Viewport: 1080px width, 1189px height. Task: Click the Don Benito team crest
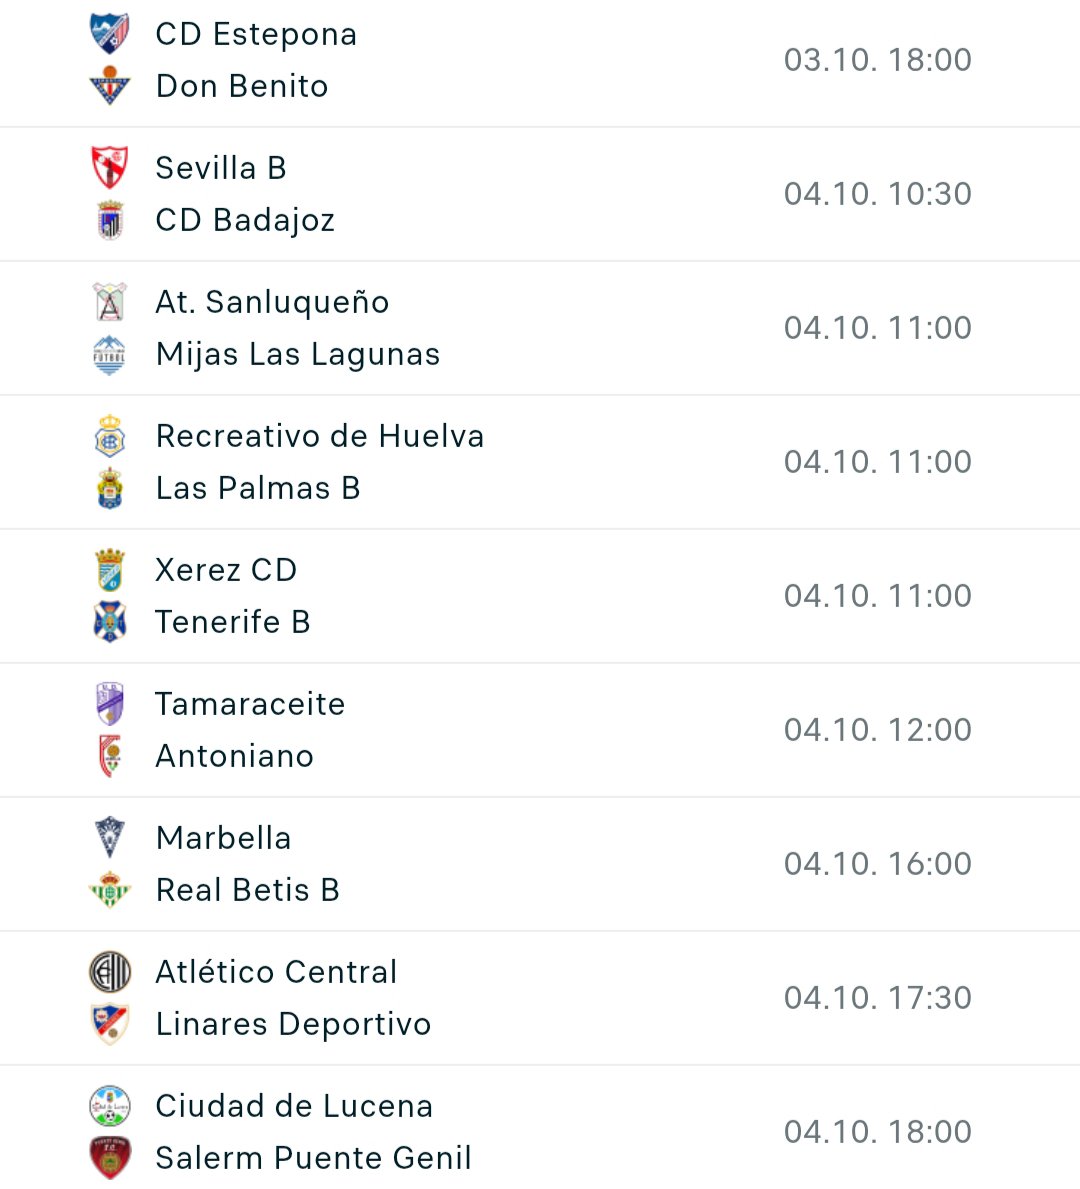pyautogui.click(x=110, y=86)
